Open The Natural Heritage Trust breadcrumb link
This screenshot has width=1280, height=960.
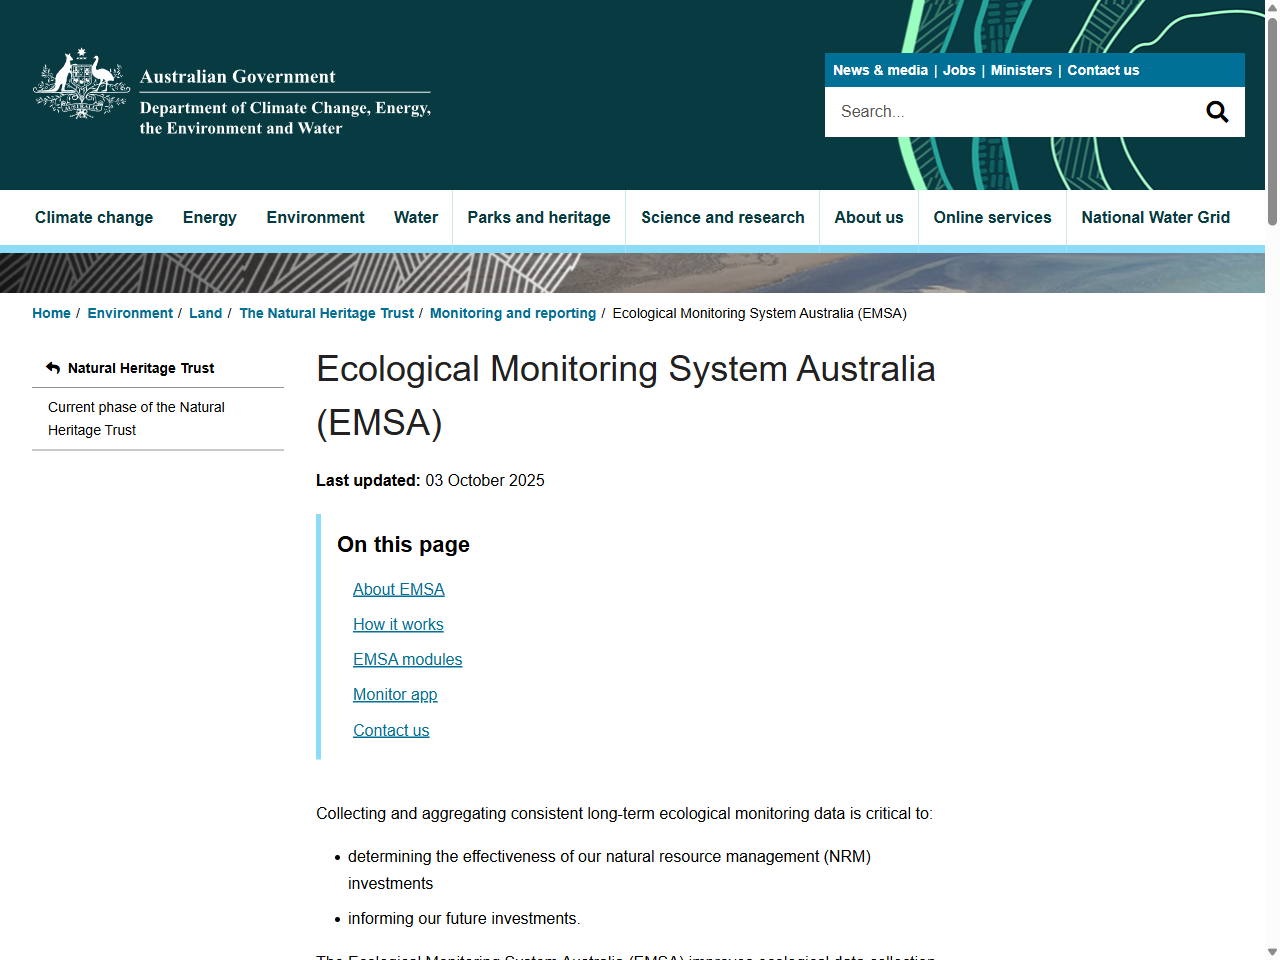point(326,313)
